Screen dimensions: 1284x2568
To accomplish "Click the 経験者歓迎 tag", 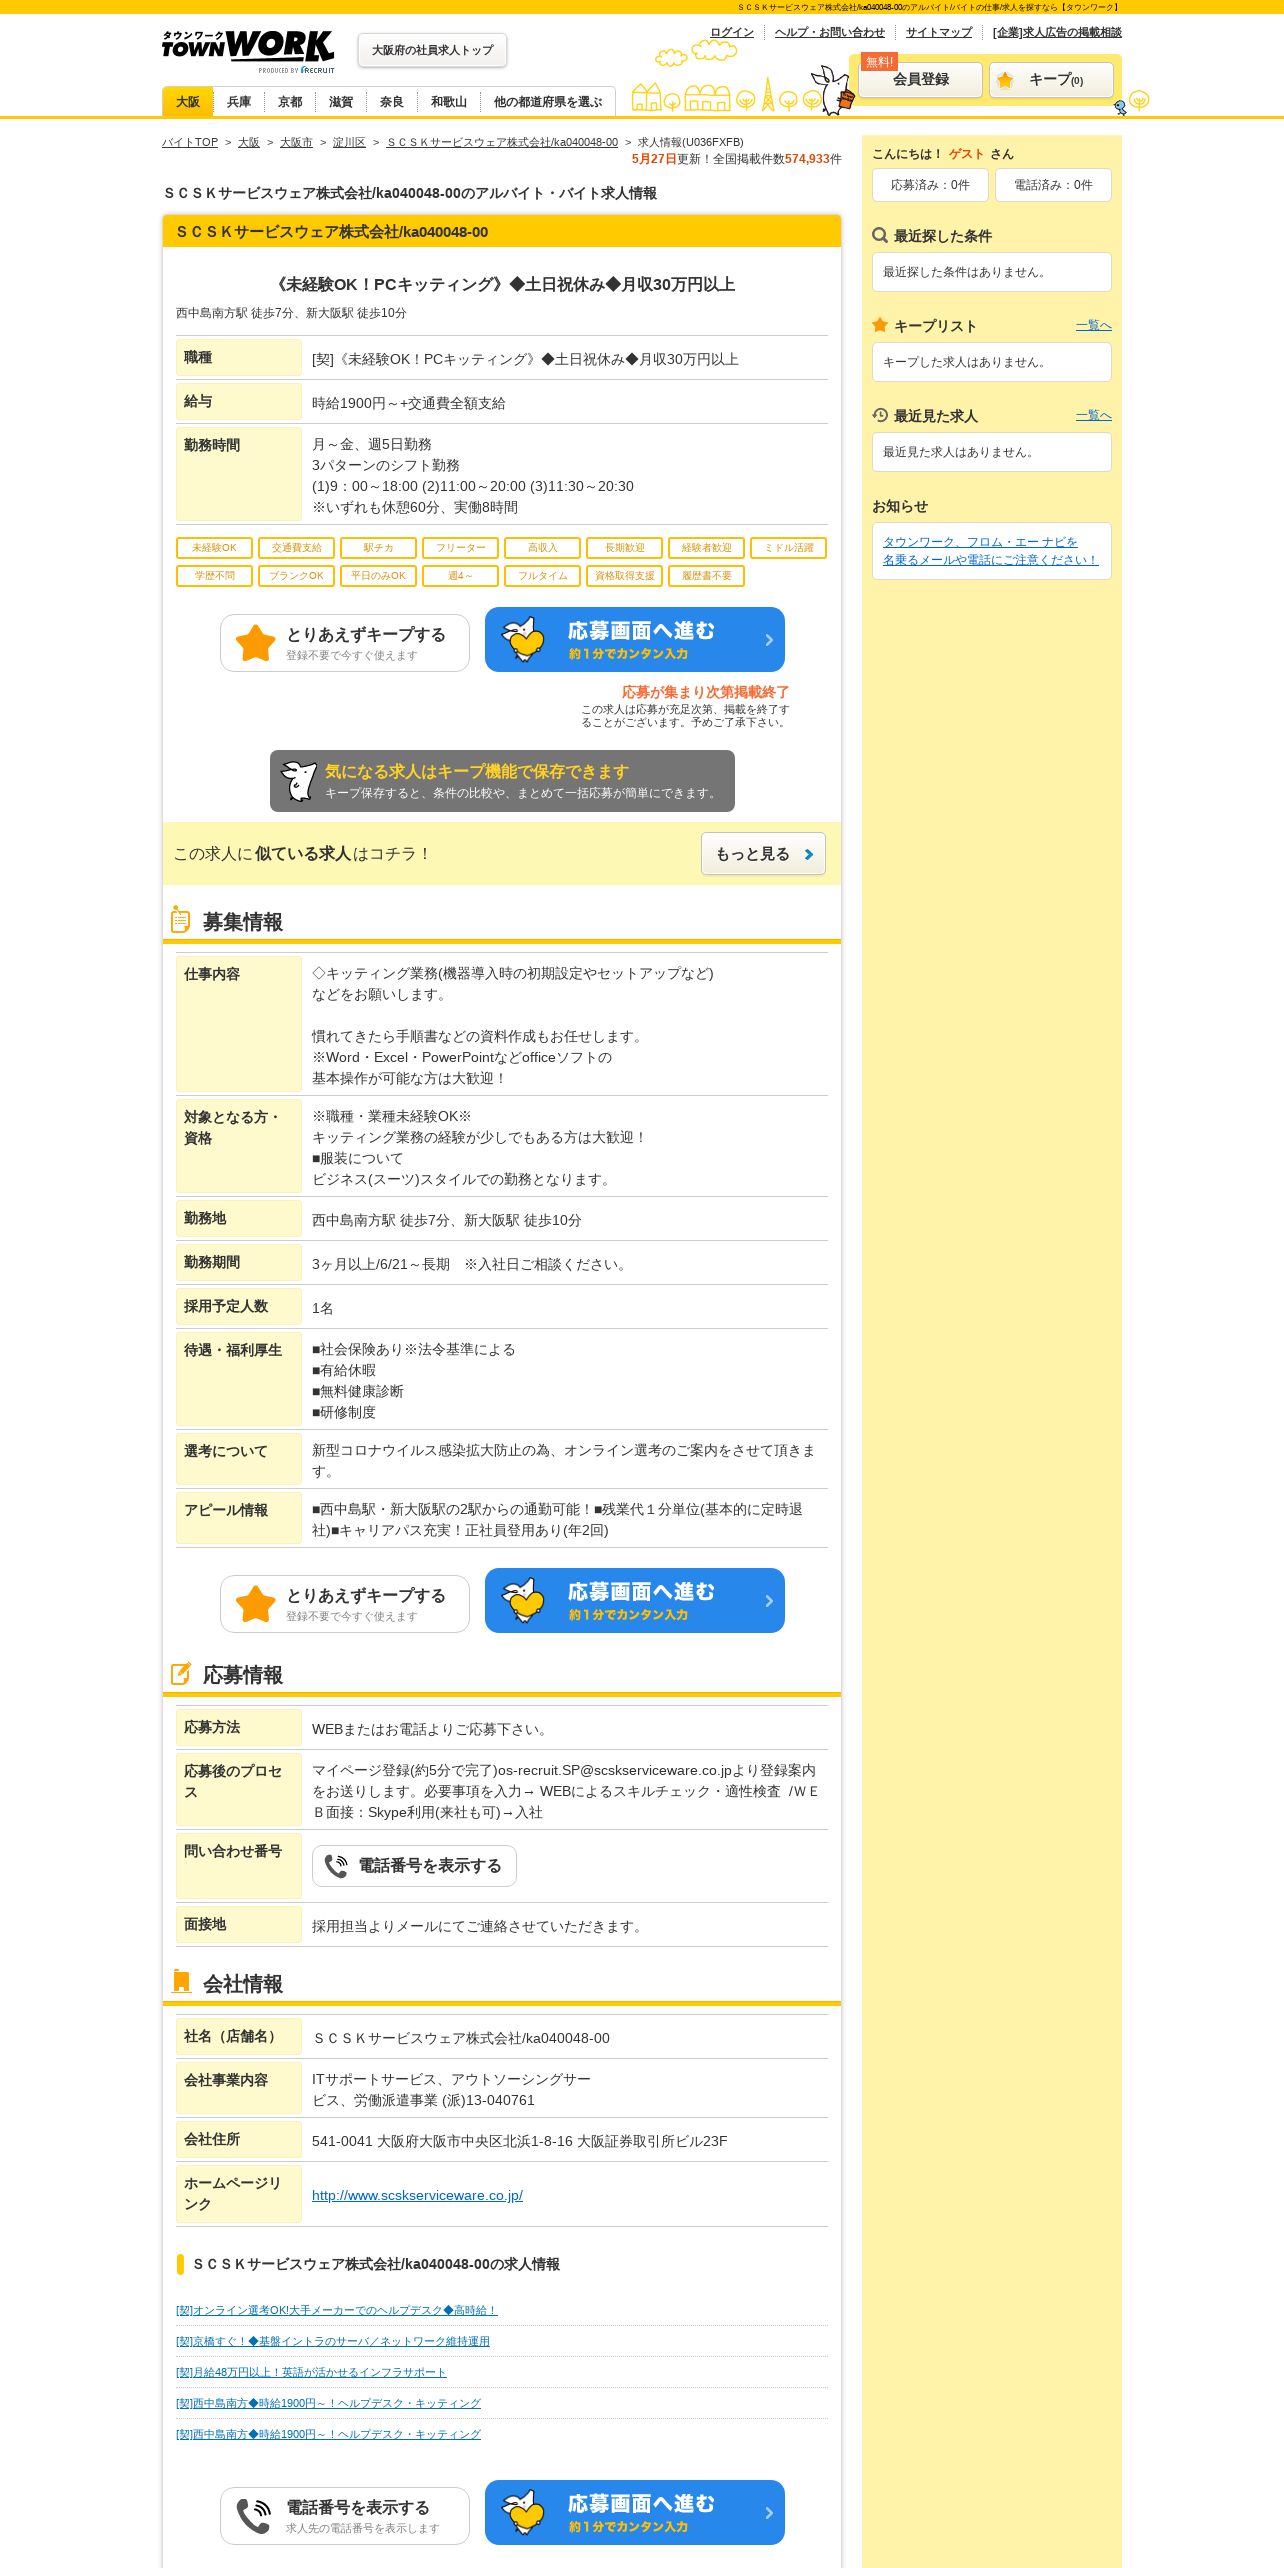I will pos(706,548).
